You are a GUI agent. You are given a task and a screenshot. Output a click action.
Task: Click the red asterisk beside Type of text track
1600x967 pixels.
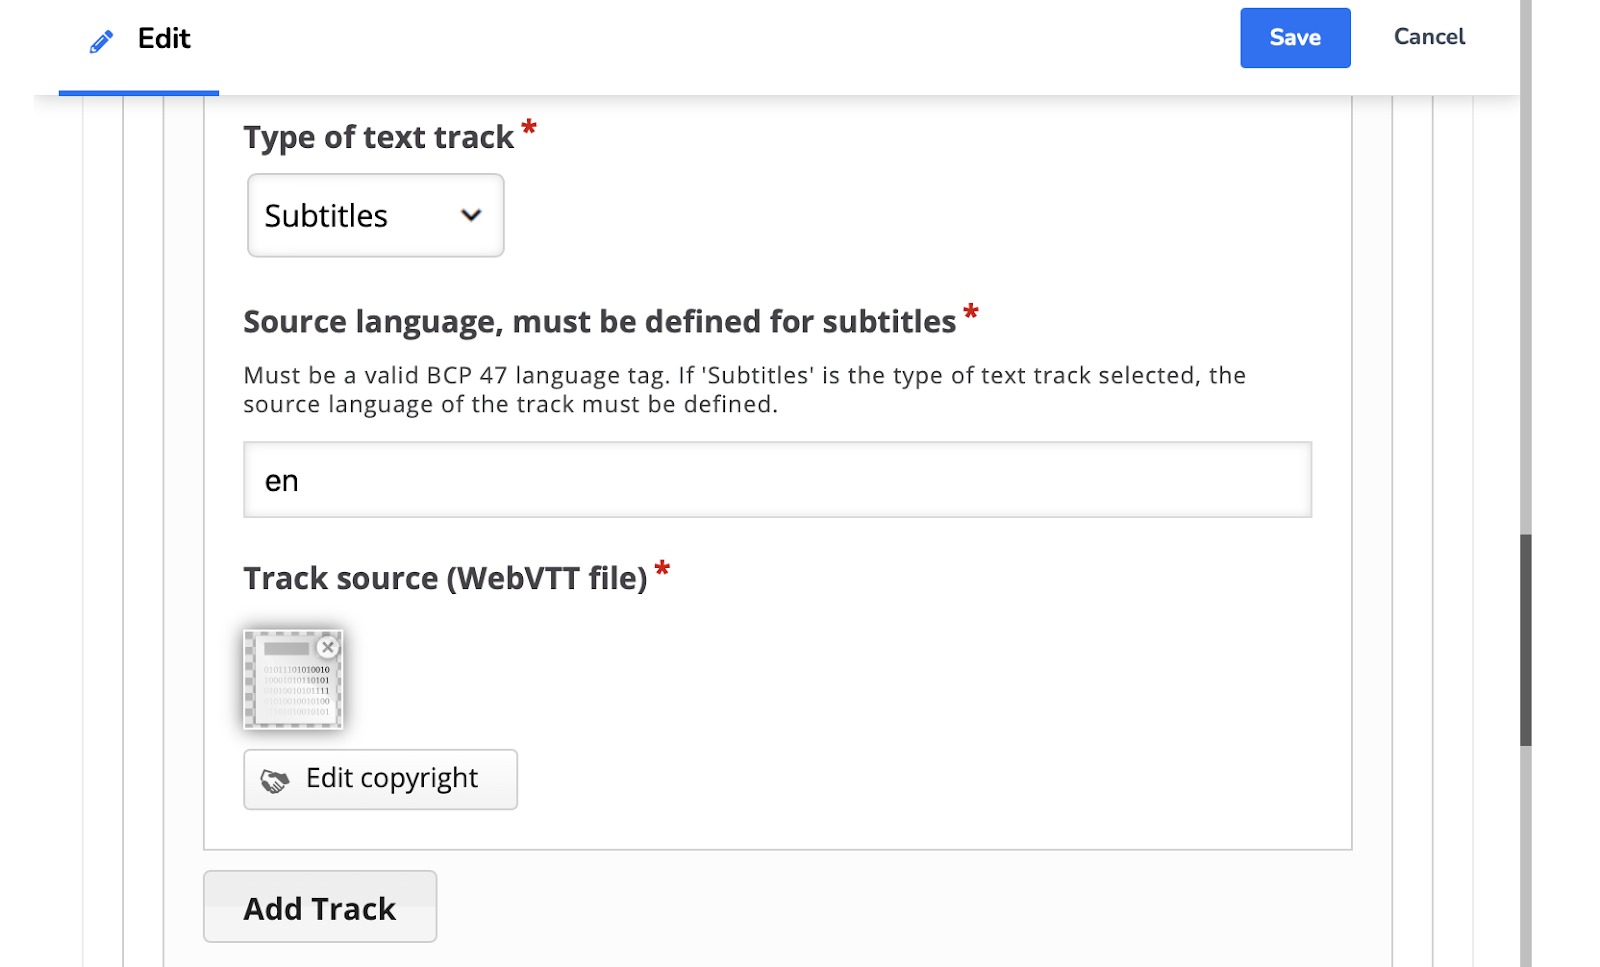point(529,127)
